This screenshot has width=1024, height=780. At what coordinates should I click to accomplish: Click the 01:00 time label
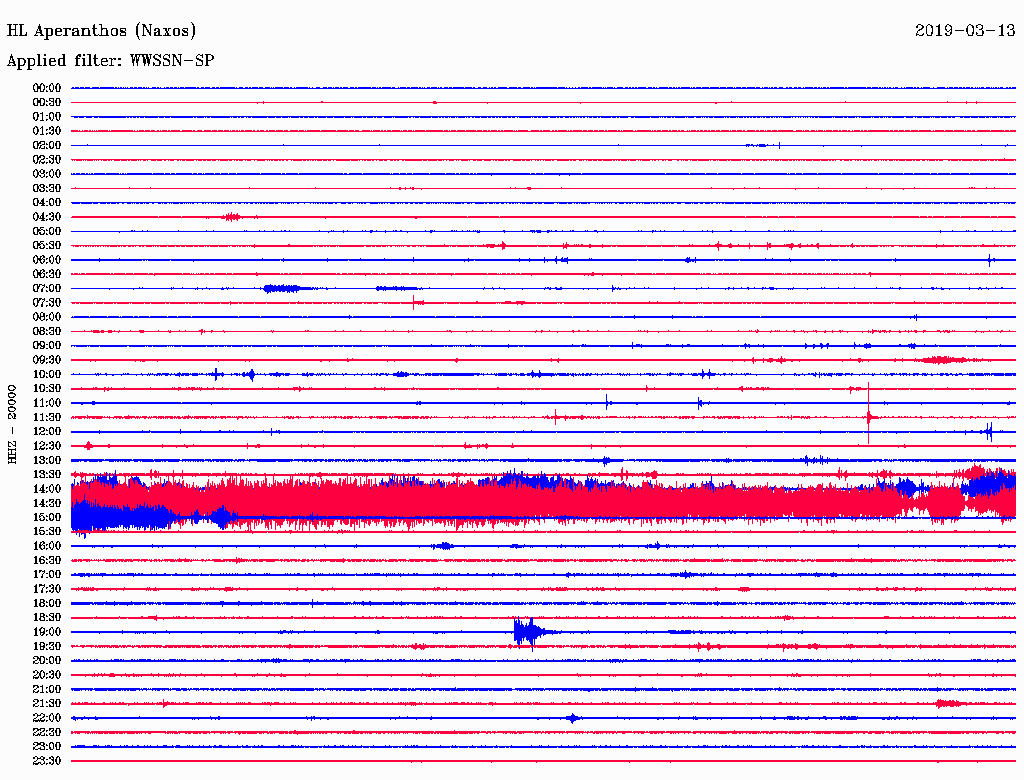47,116
